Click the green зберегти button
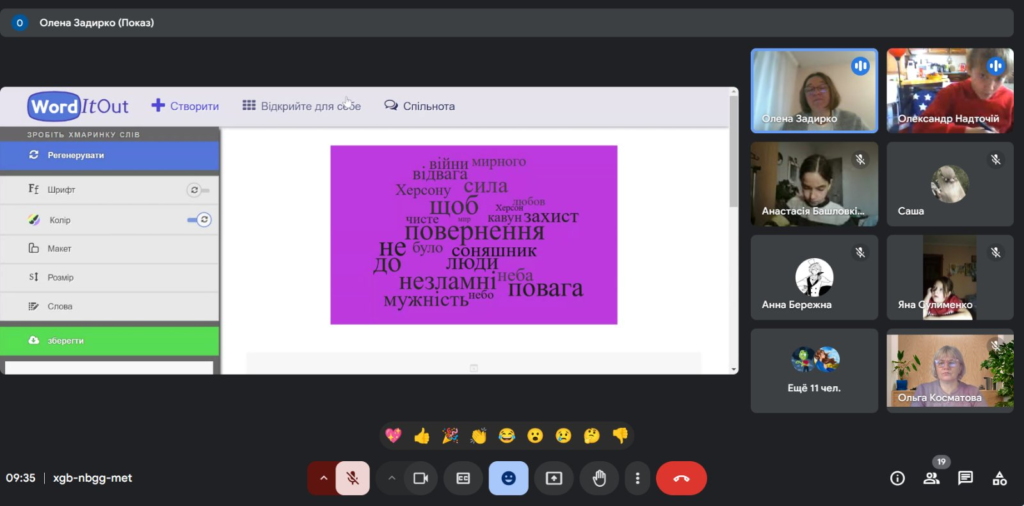Screen dimensions: 1024x506 pyautogui.click(x=109, y=341)
